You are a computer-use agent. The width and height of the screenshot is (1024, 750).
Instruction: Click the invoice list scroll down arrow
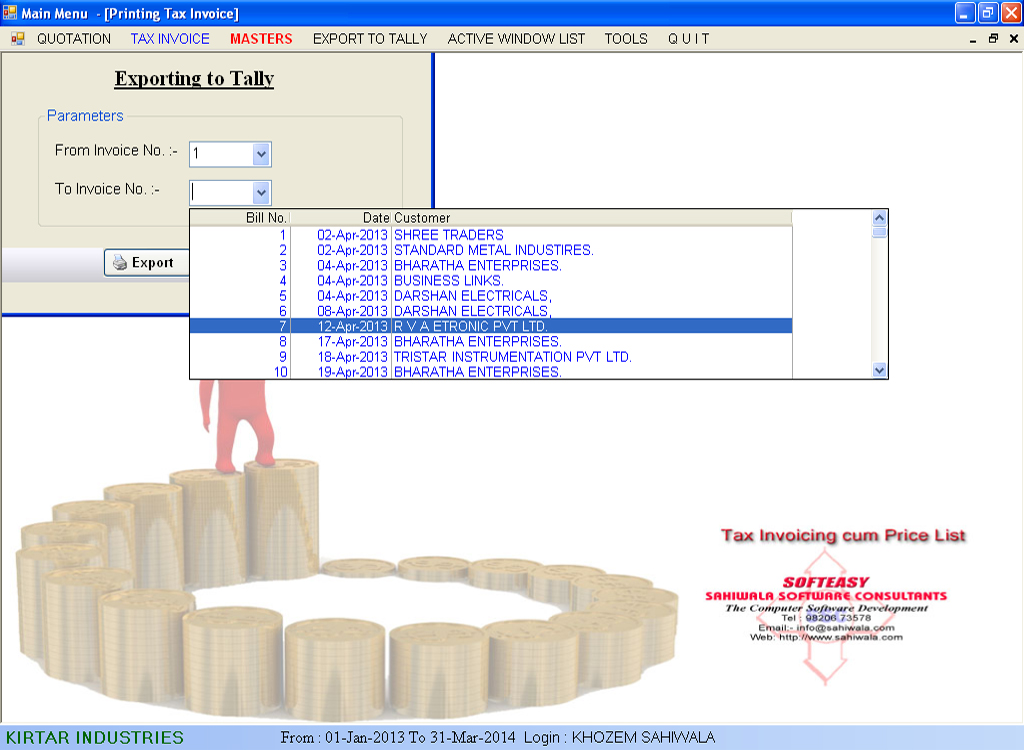(x=879, y=370)
